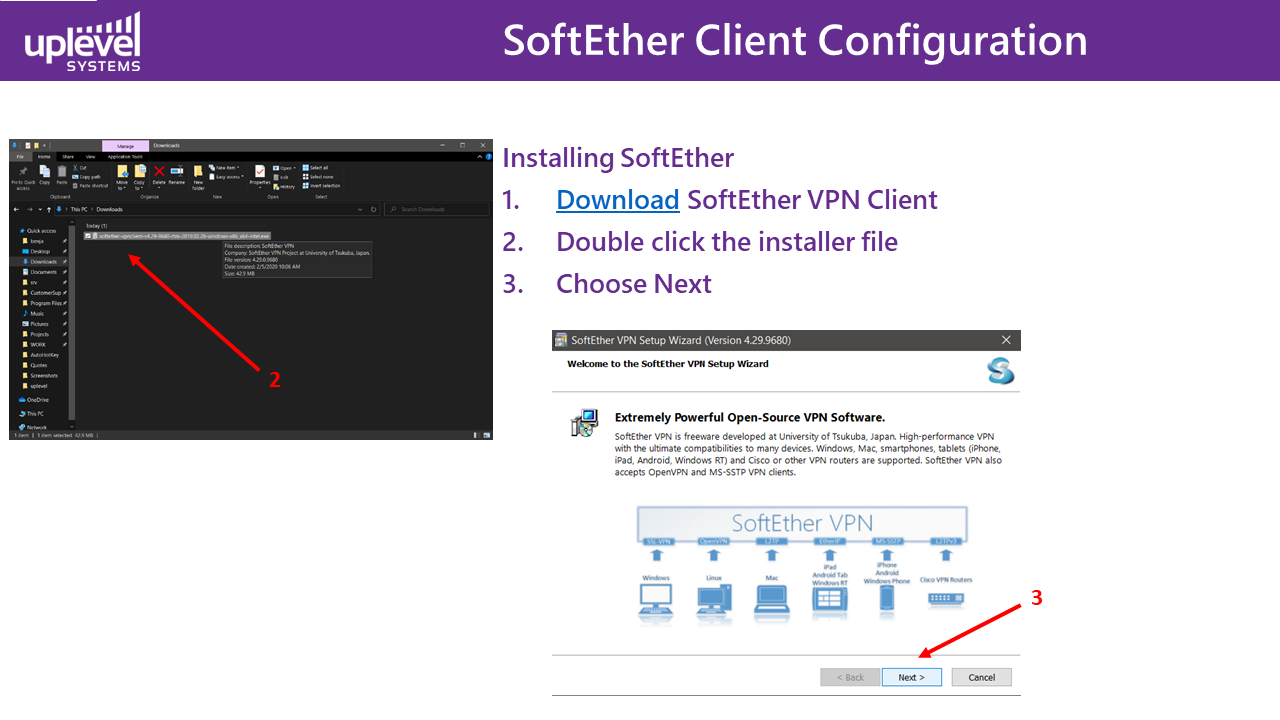The height and width of the screenshot is (720, 1280).
Task: Collapse the Explorer ribbon with the chevron
Action: (x=480, y=156)
